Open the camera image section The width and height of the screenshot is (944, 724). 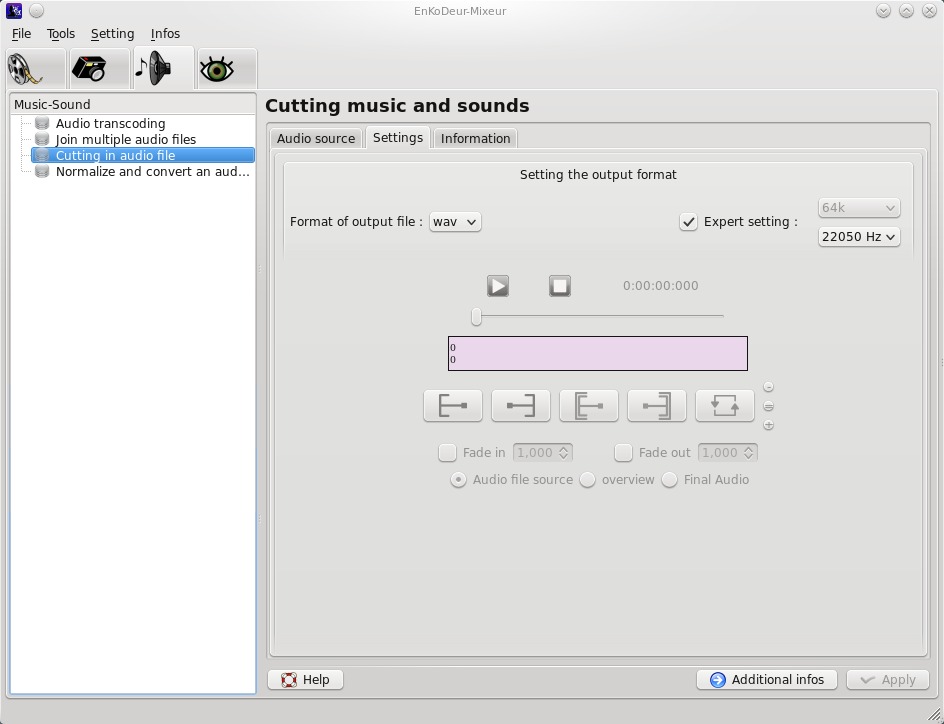tap(99, 69)
